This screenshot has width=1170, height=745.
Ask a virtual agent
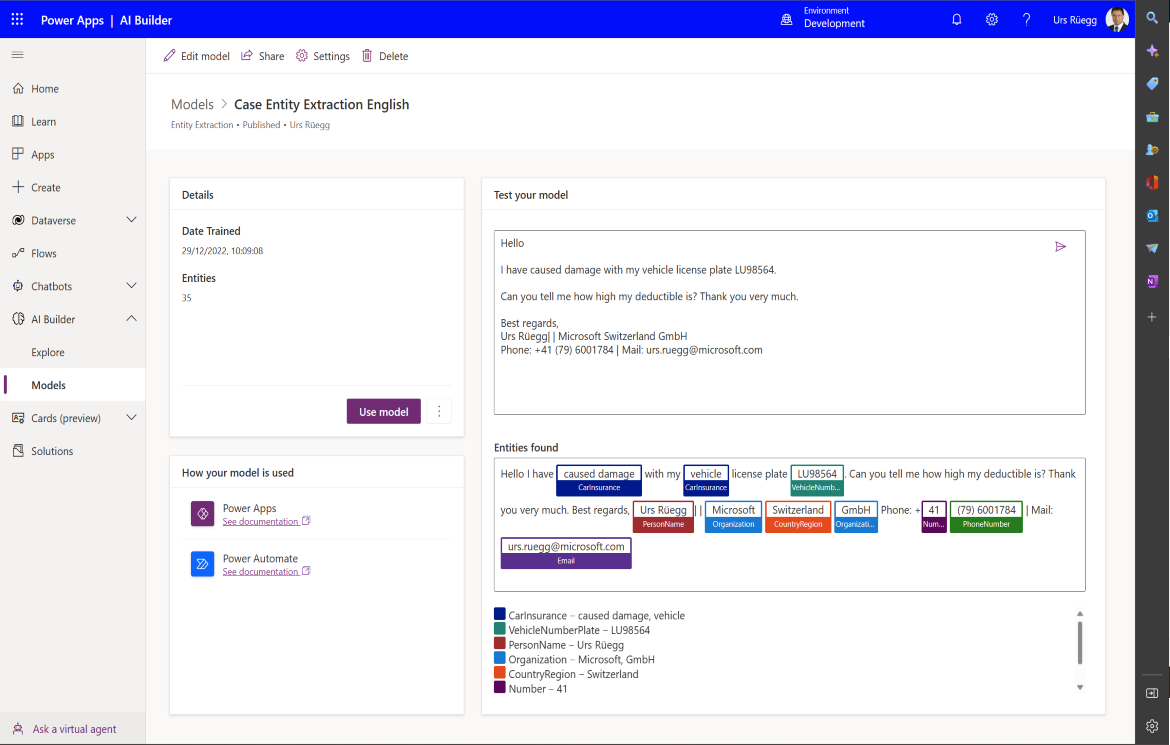73,729
